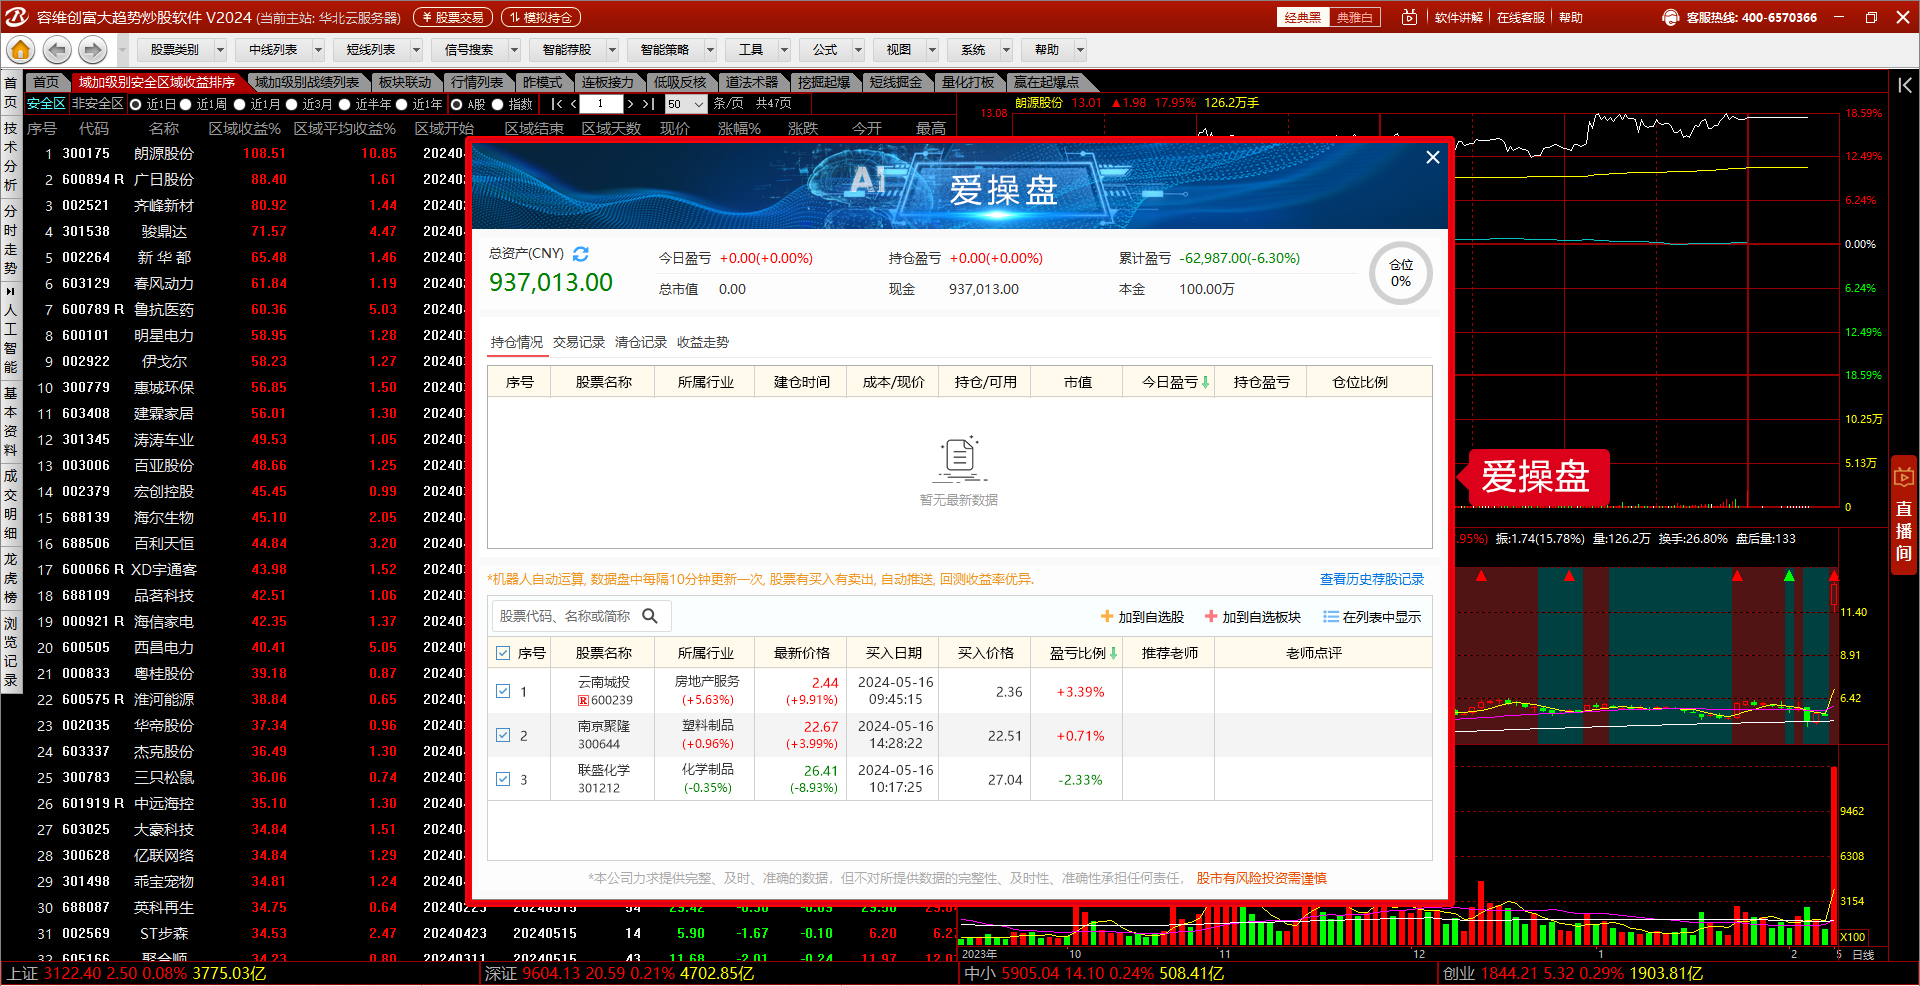The height and width of the screenshot is (986, 1920).
Task: Select the 指数 radio button
Action: 497,104
